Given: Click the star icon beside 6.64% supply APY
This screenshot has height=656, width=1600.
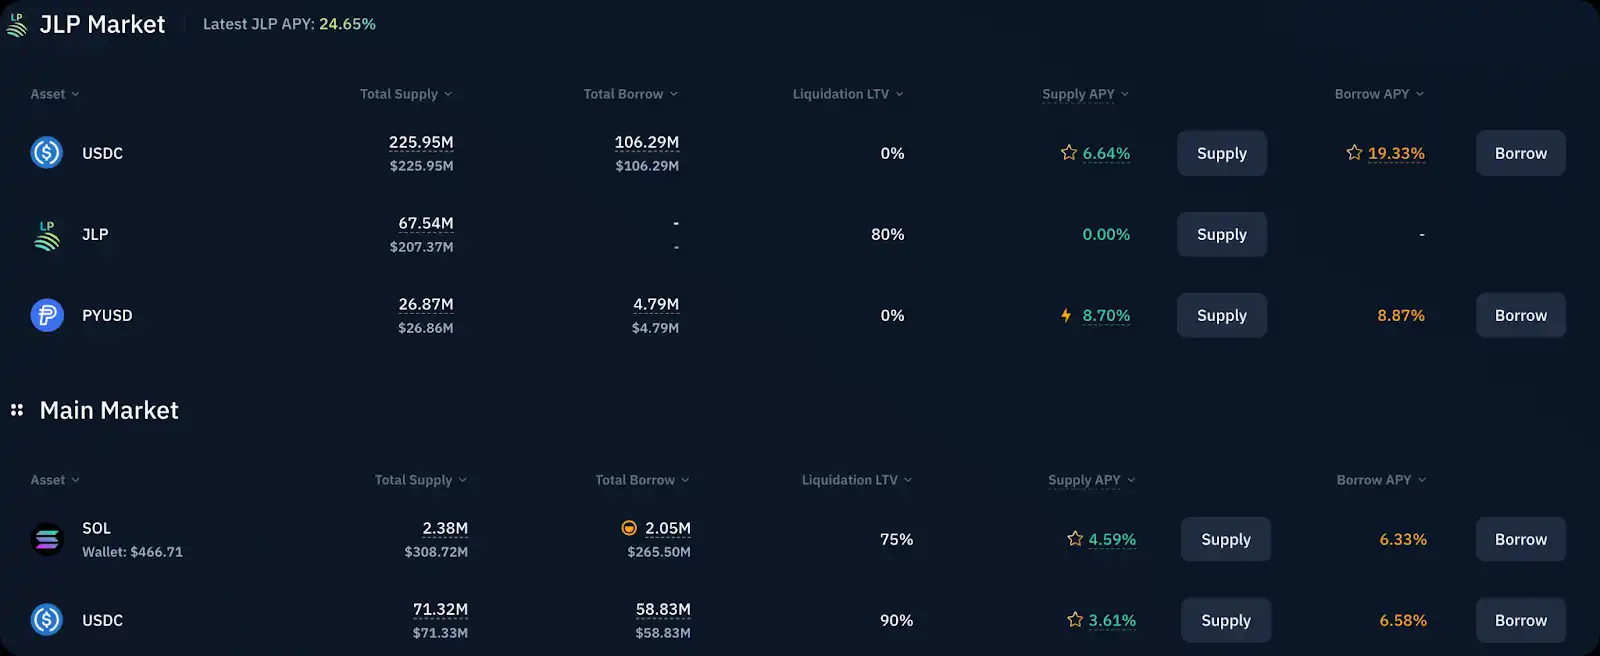Looking at the screenshot, I should click(1069, 153).
